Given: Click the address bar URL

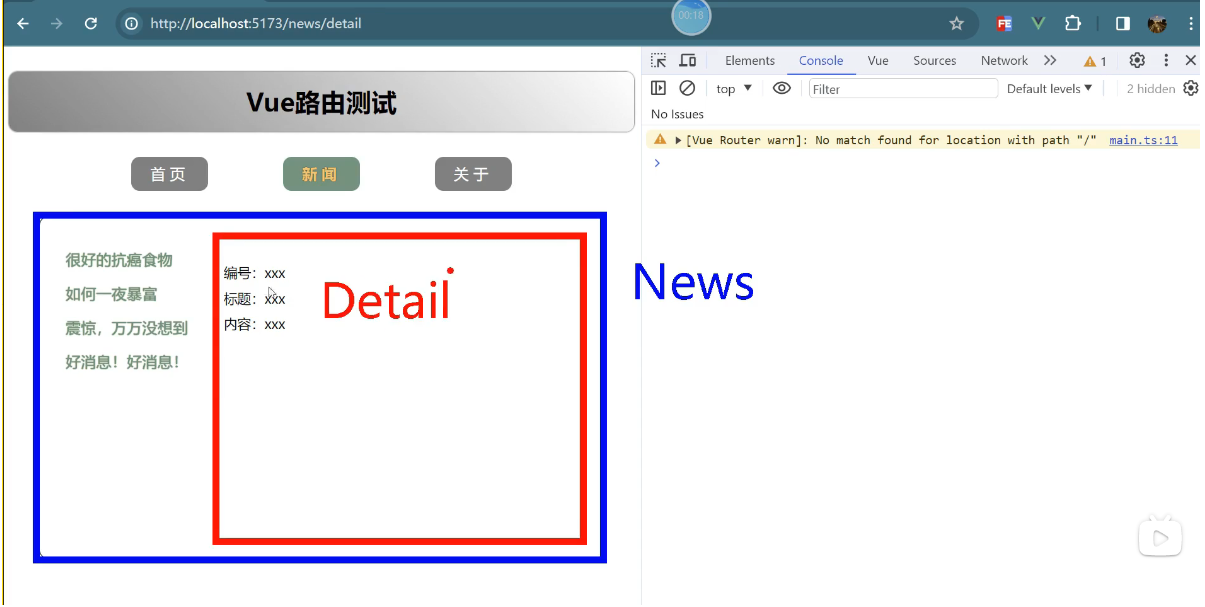Looking at the screenshot, I should (x=256, y=23).
